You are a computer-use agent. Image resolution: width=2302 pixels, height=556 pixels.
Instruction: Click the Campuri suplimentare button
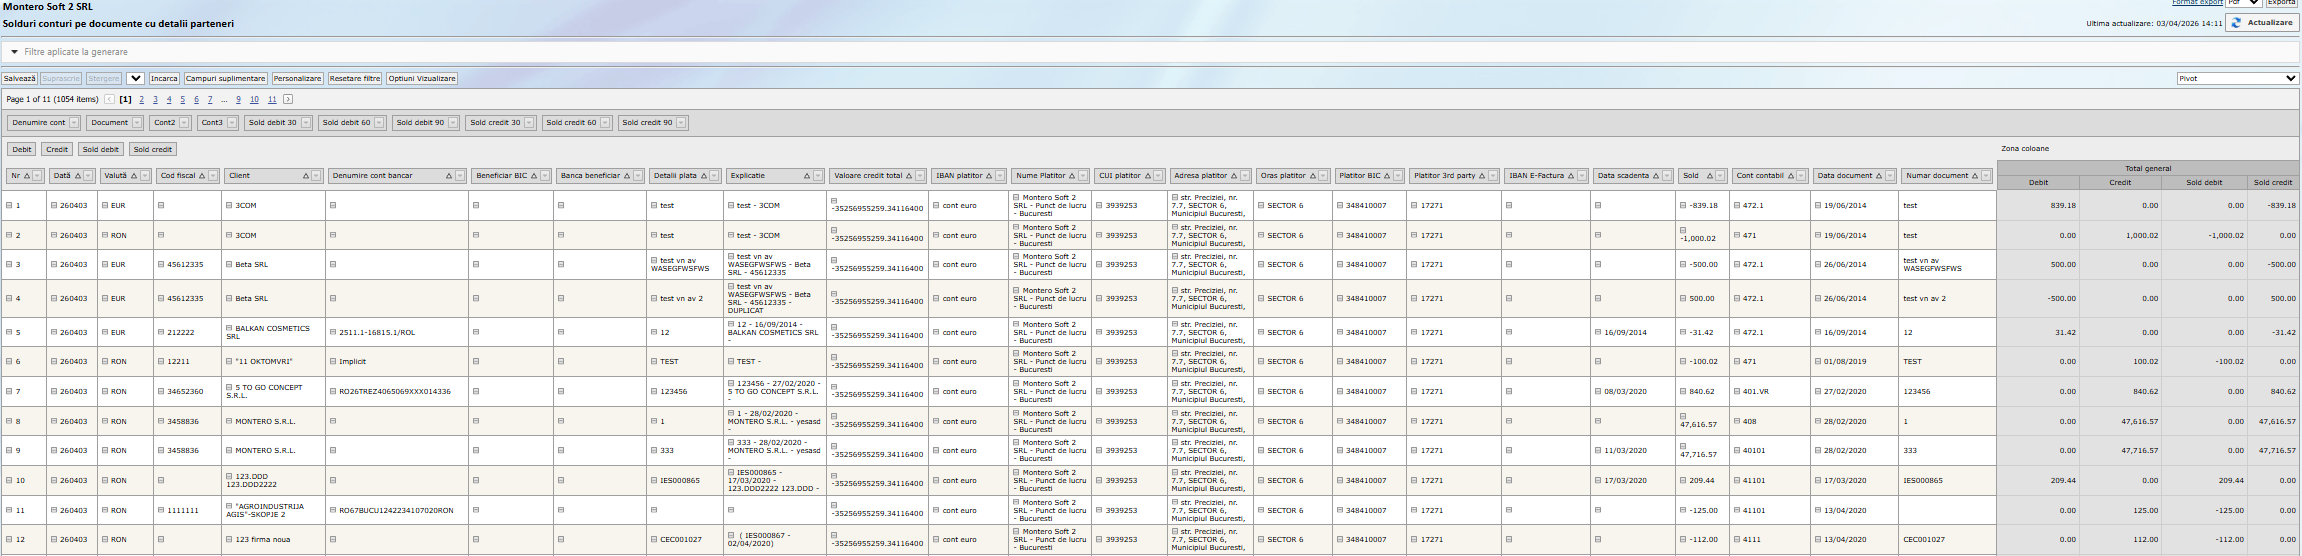coord(226,78)
